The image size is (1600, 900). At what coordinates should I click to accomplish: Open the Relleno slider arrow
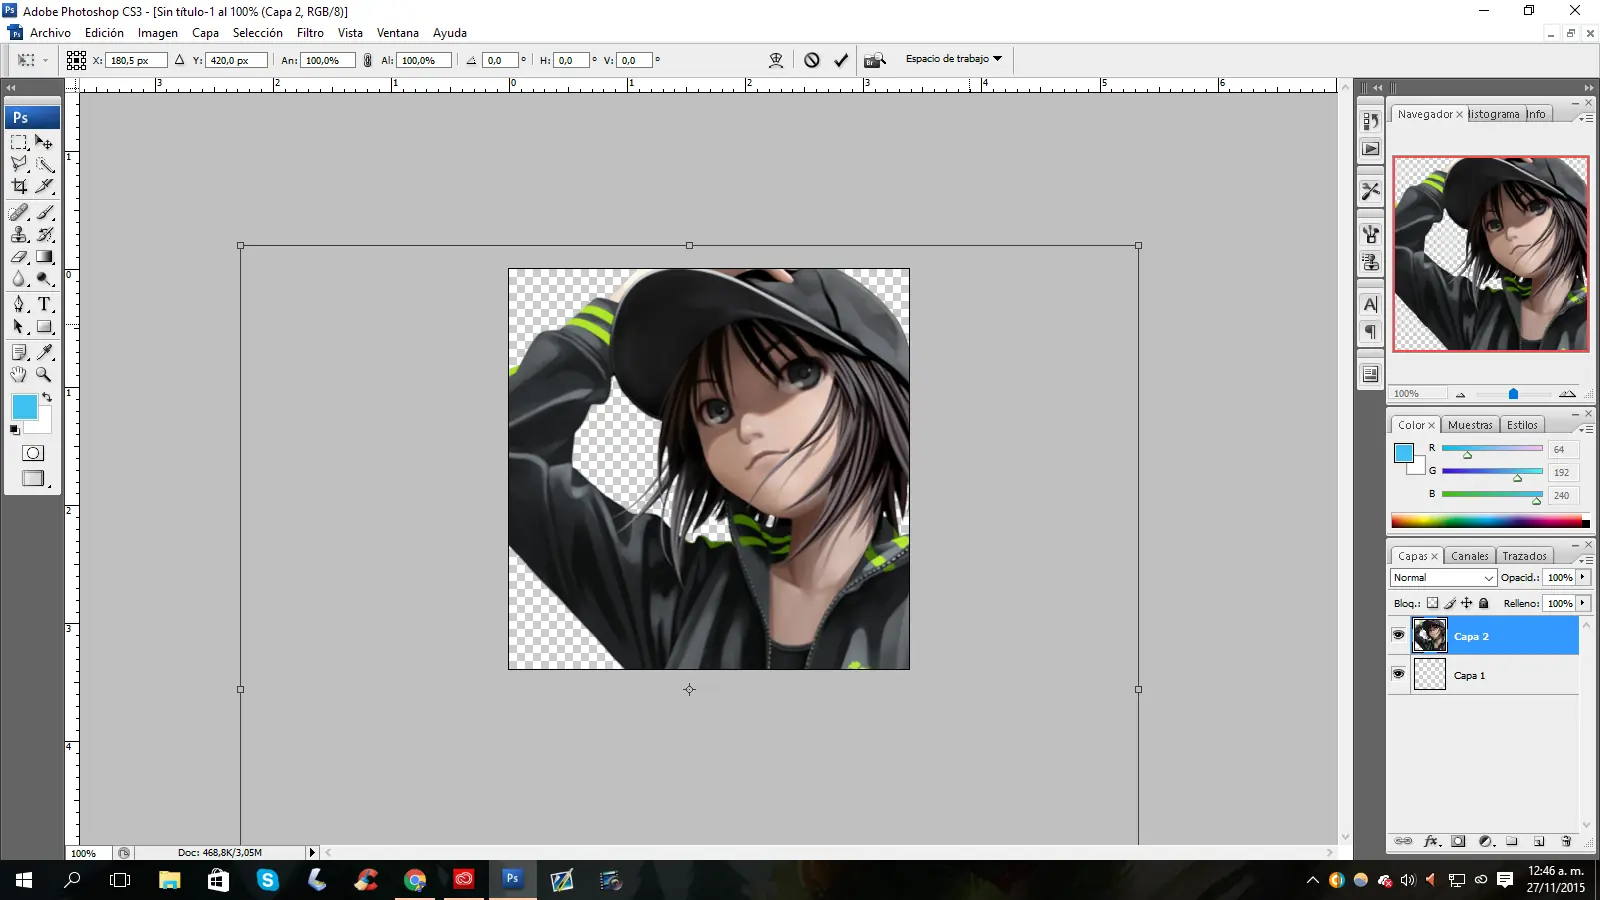click(1583, 603)
